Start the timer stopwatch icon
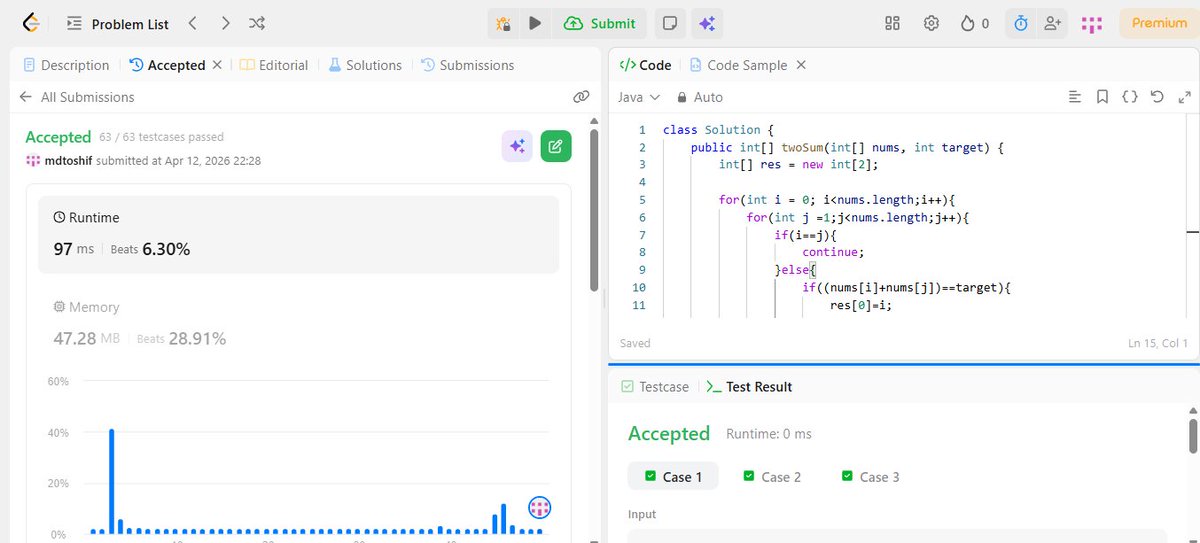 (1021, 23)
